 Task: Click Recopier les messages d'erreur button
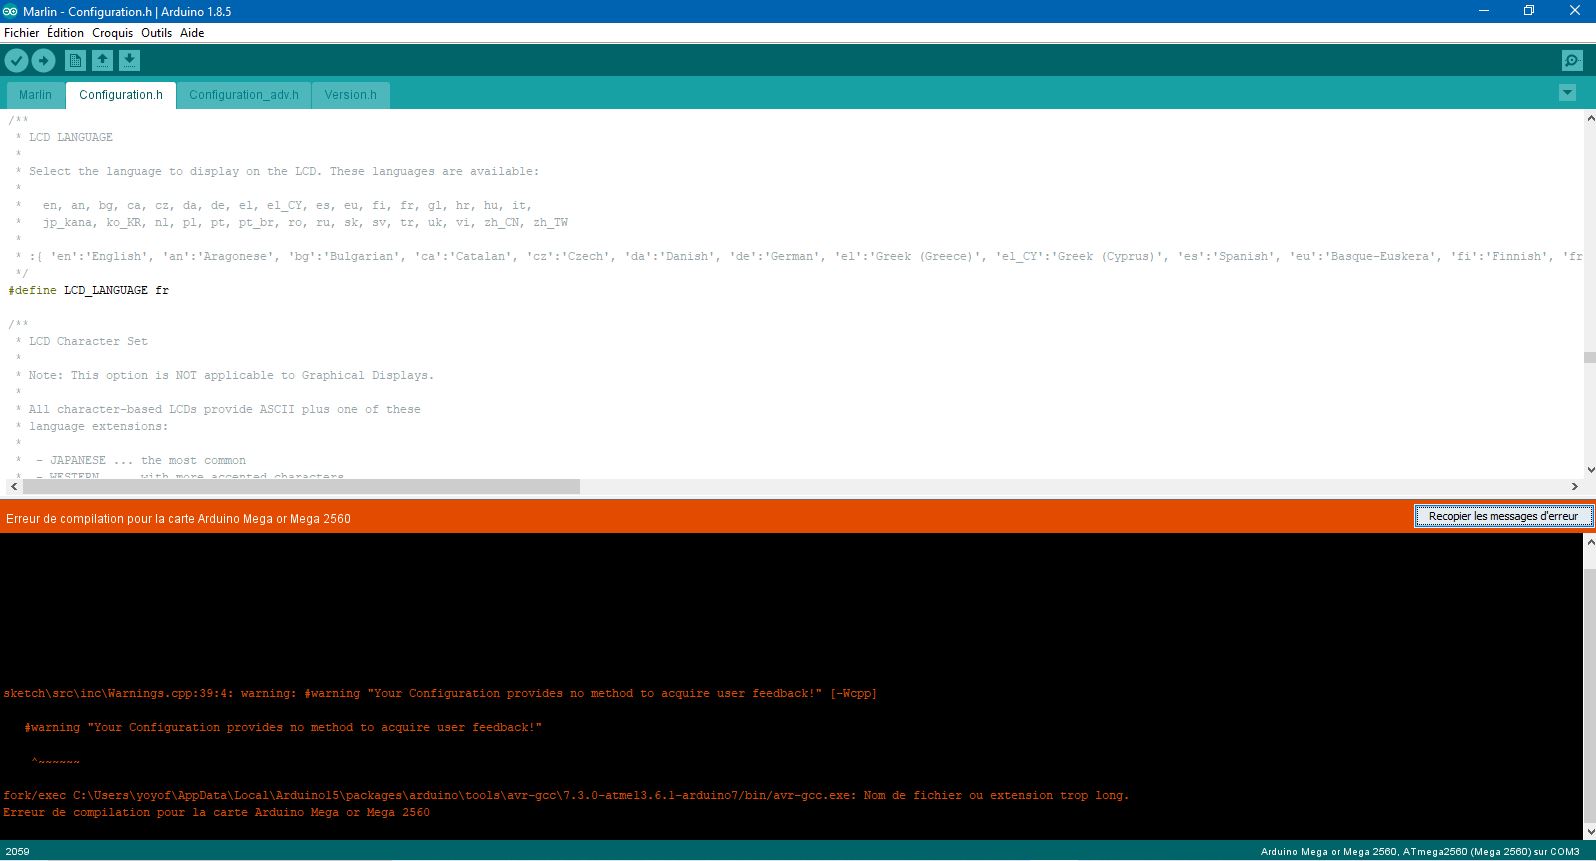1502,516
